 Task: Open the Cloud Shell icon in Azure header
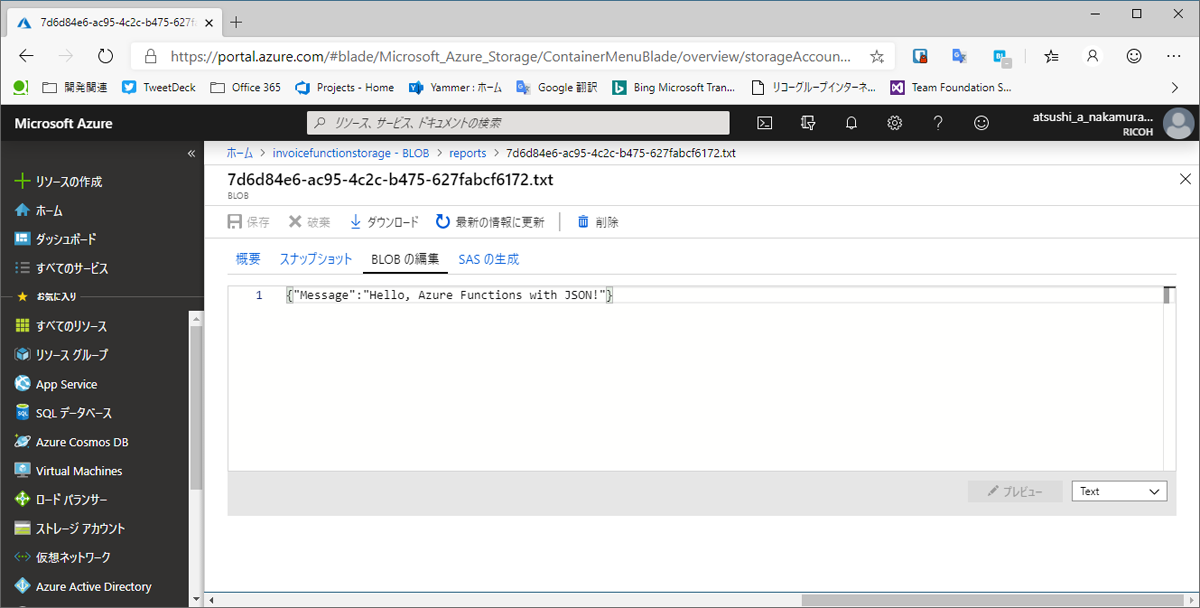764,123
